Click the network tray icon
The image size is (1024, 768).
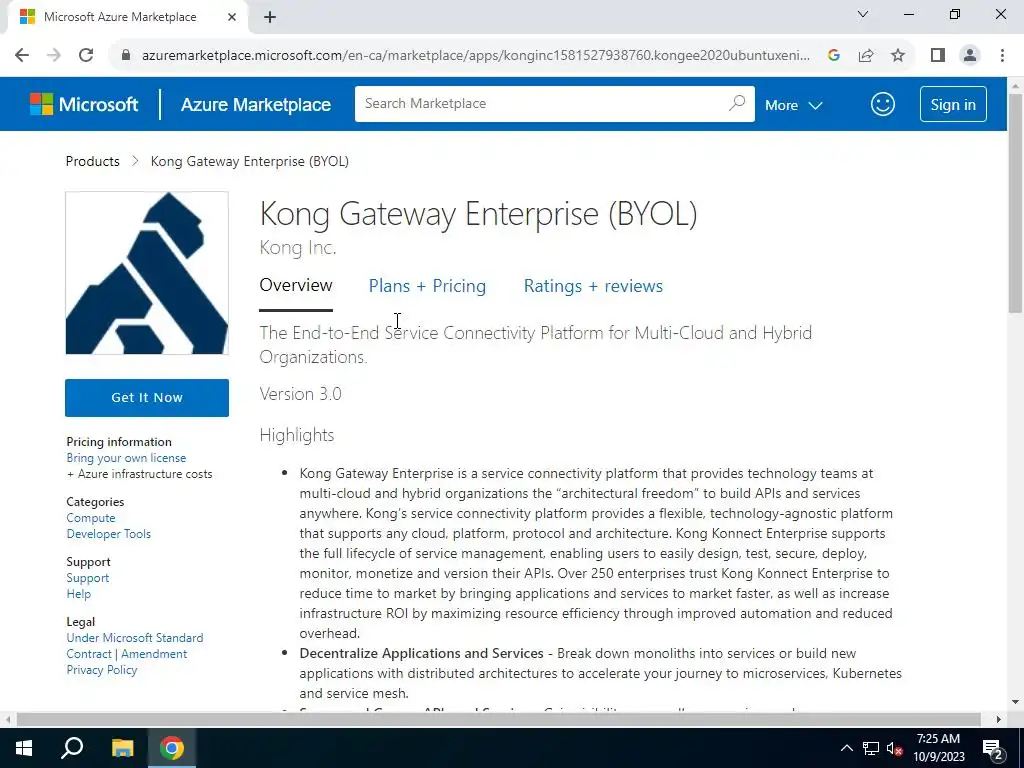pos(871,748)
